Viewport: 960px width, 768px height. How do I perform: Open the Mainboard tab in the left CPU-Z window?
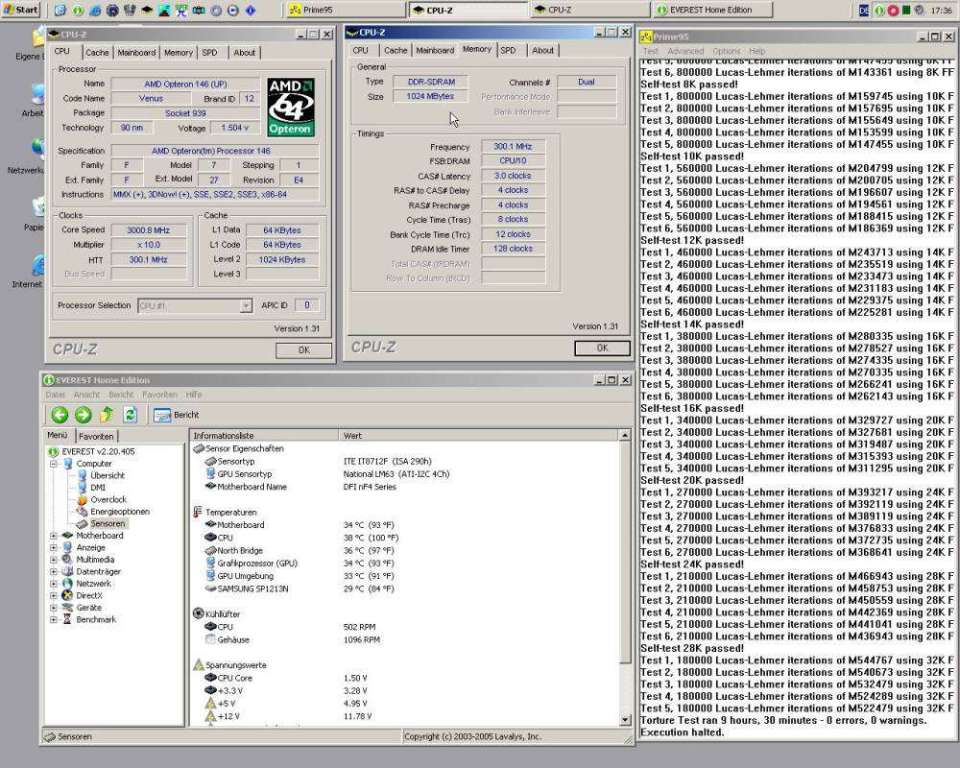137,53
